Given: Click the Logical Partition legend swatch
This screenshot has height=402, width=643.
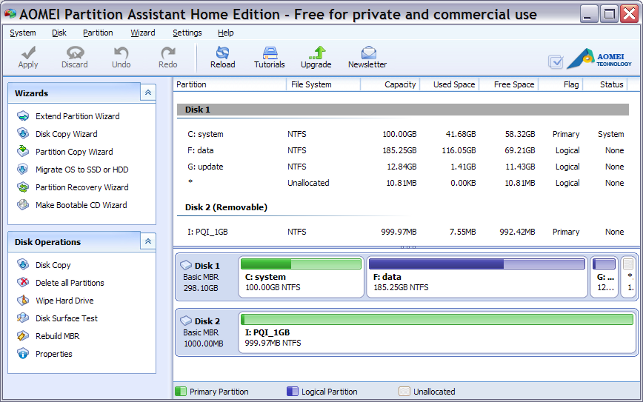Looking at the screenshot, I should pos(292,391).
